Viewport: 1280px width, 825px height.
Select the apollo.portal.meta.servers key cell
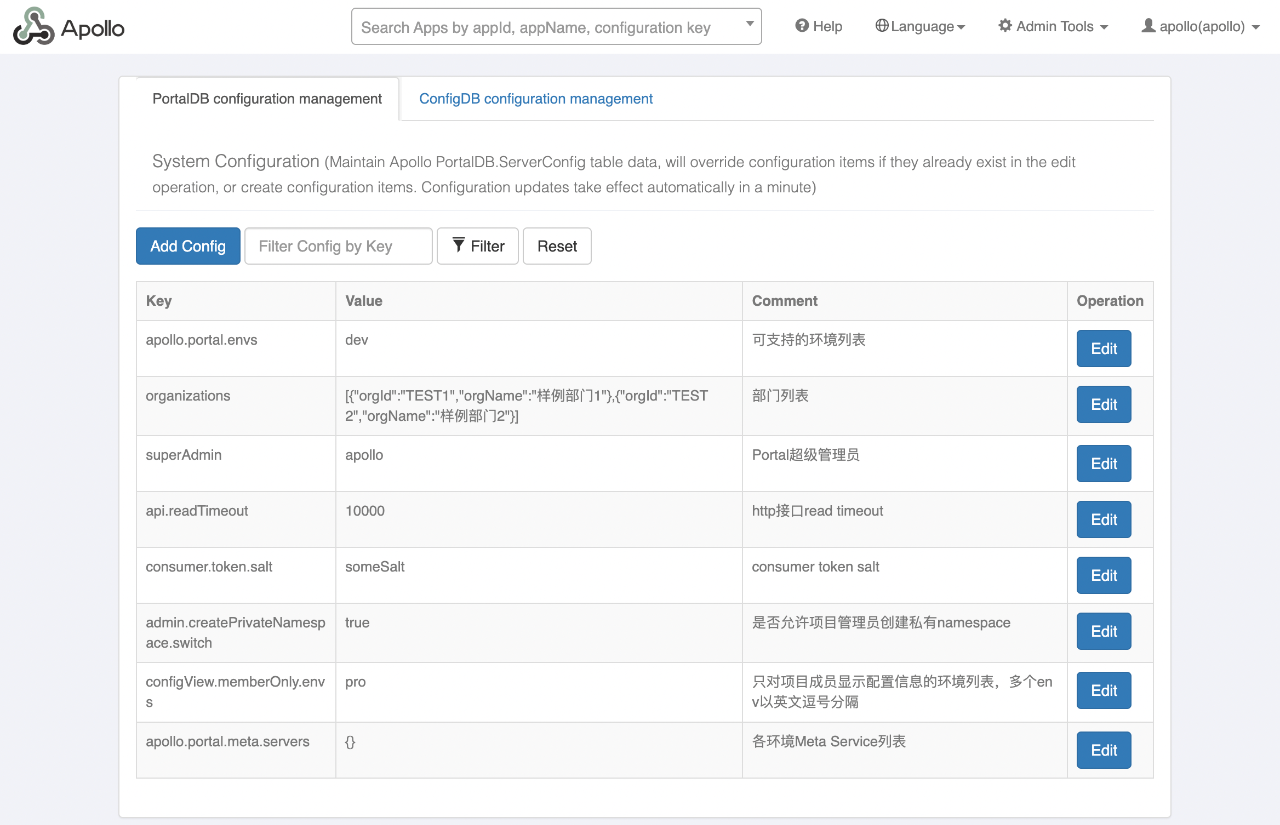coord(236,750)
